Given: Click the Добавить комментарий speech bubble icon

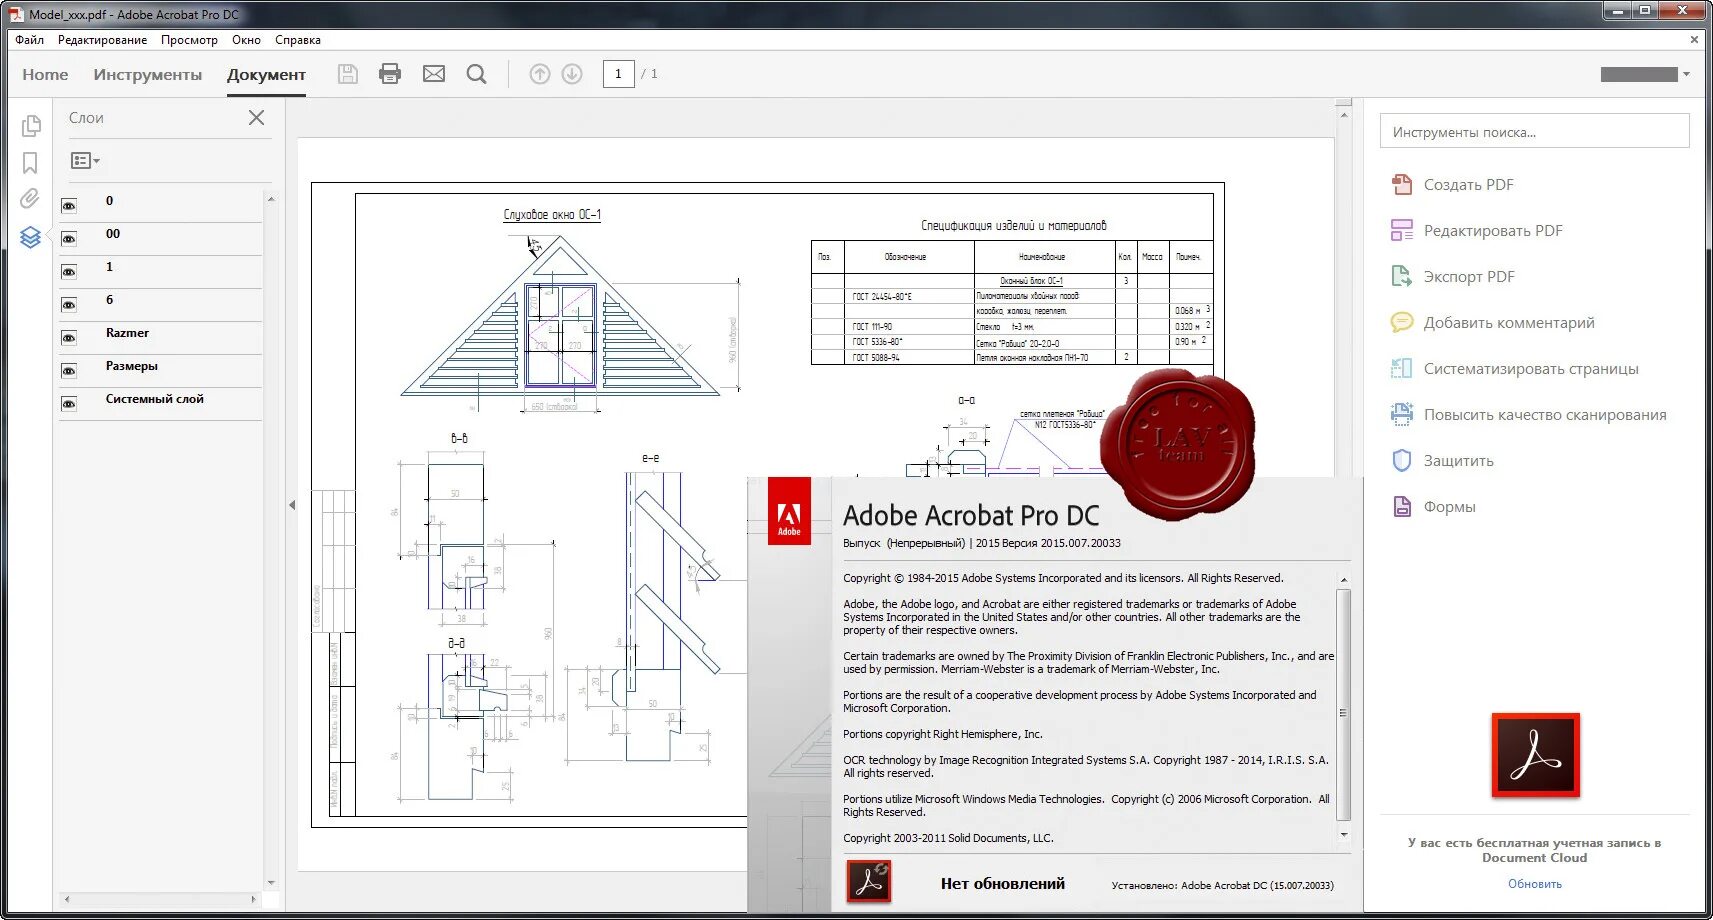Looking at the screenshot, I should (x=1402, y=322).
